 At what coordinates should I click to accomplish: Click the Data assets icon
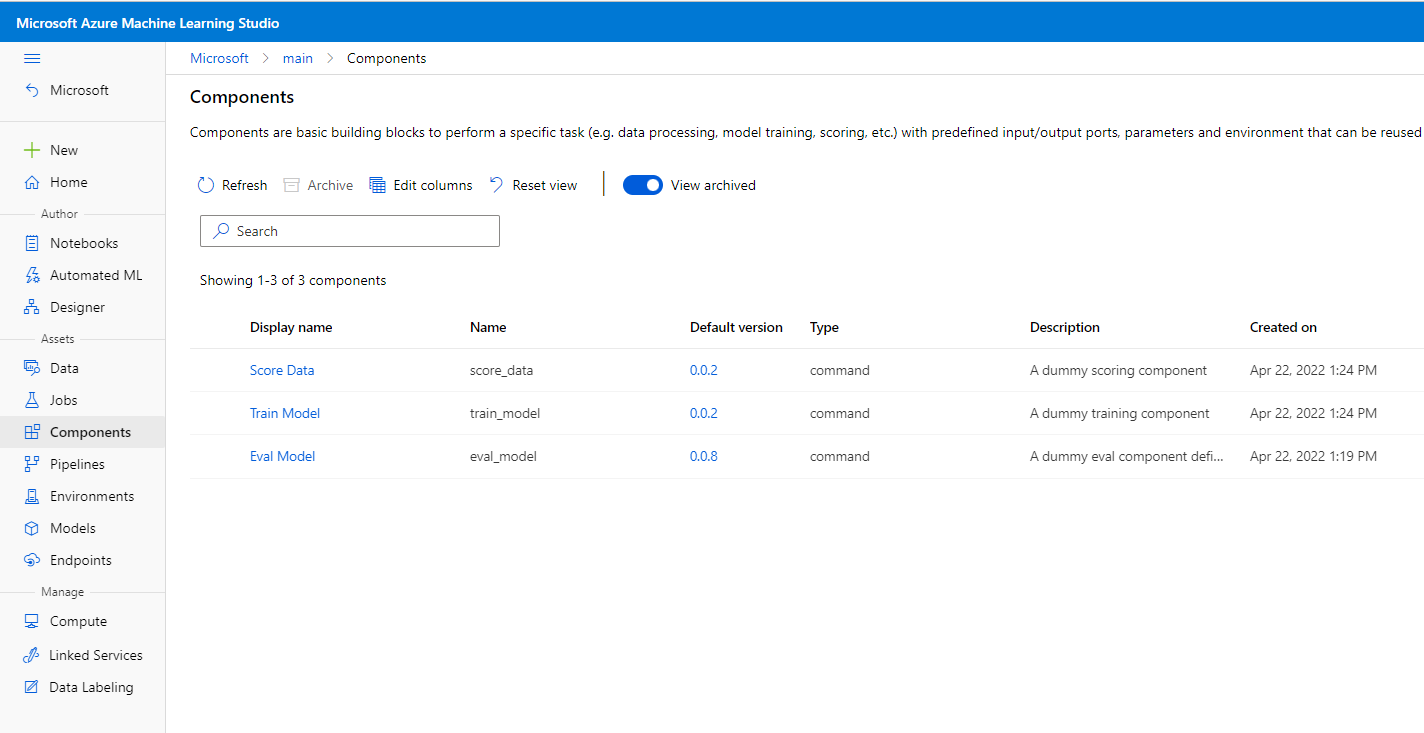tap(32, 368)
